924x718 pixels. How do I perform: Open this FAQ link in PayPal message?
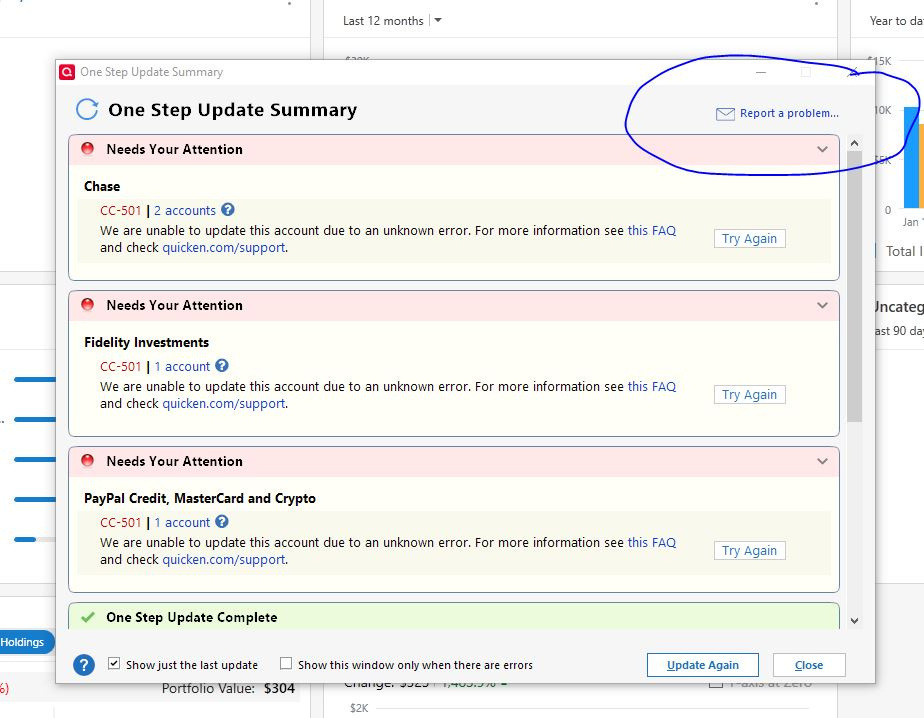point(652,542)
